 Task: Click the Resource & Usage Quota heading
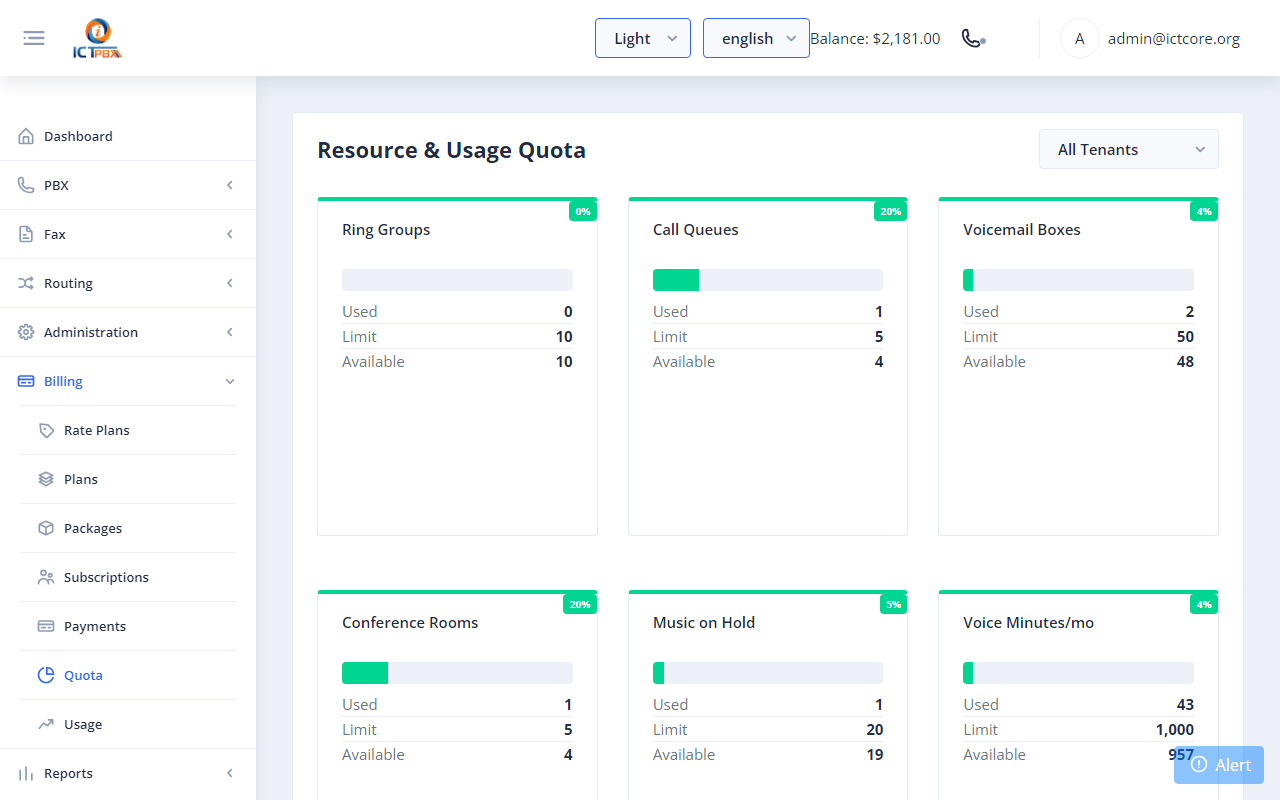[451, 150]
